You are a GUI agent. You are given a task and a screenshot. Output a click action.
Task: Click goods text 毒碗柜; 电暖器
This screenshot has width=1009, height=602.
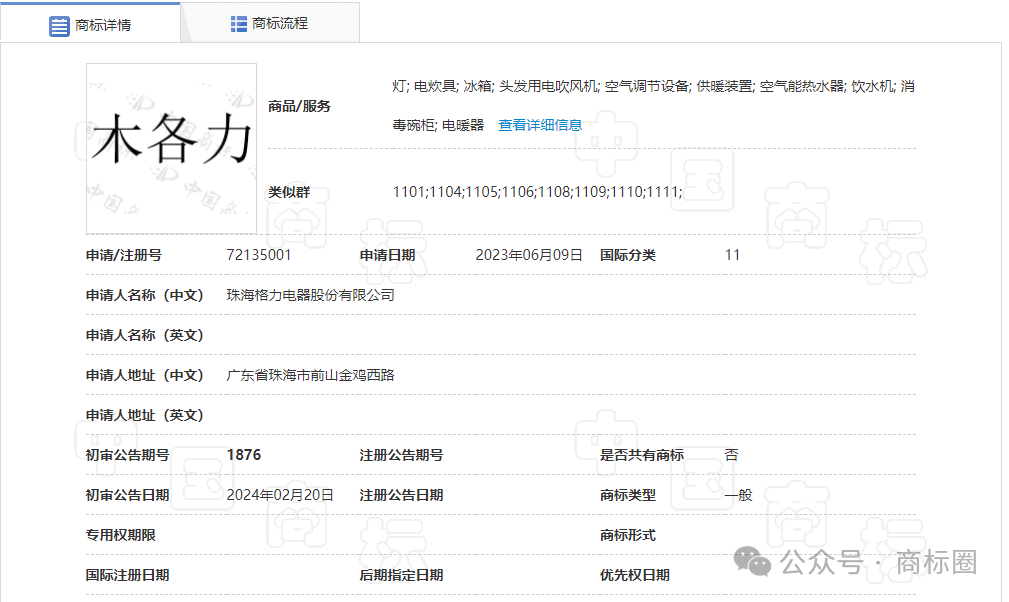click(438, 125)
